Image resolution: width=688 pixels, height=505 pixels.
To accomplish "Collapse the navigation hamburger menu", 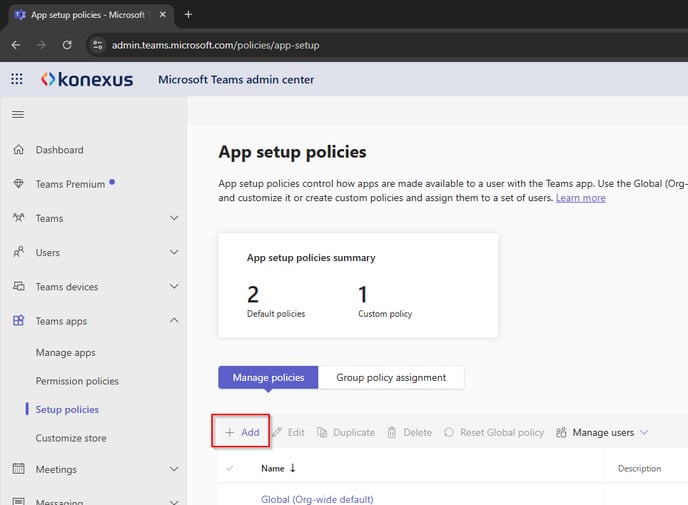I will click(18, 115).
